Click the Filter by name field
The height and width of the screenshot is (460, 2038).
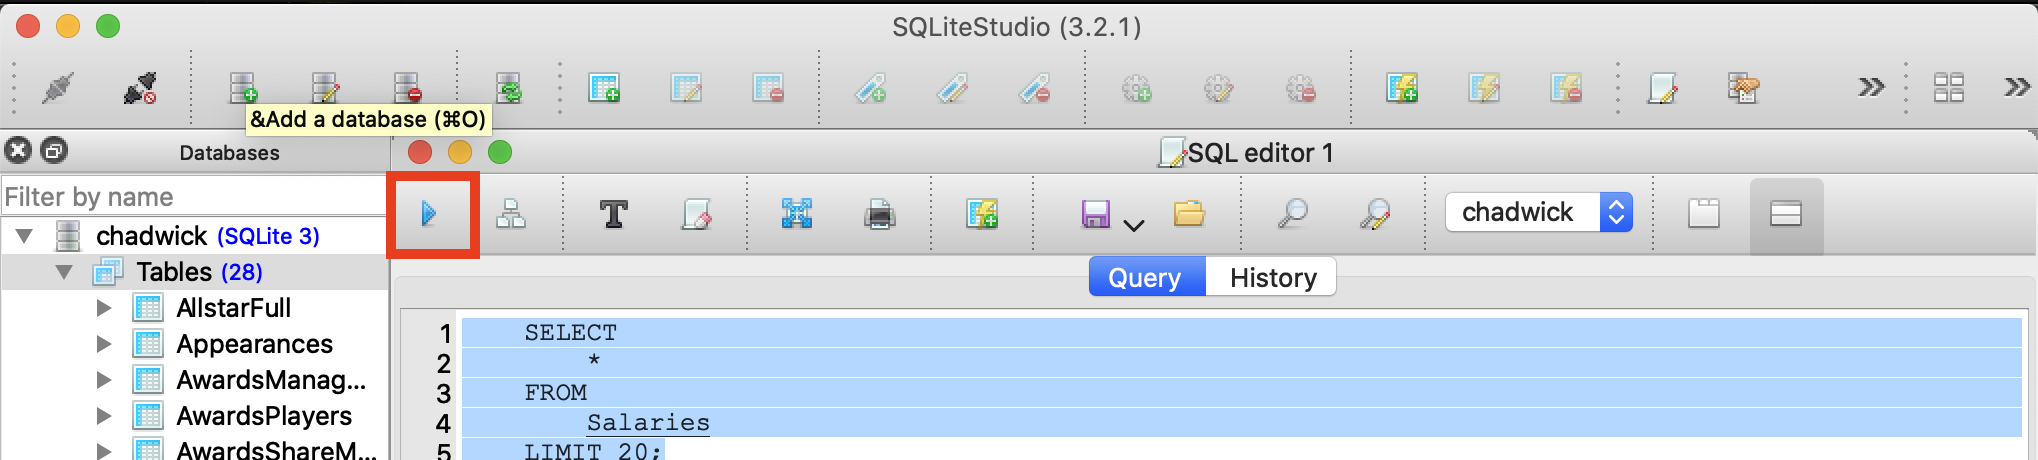[x=194, y=196]
